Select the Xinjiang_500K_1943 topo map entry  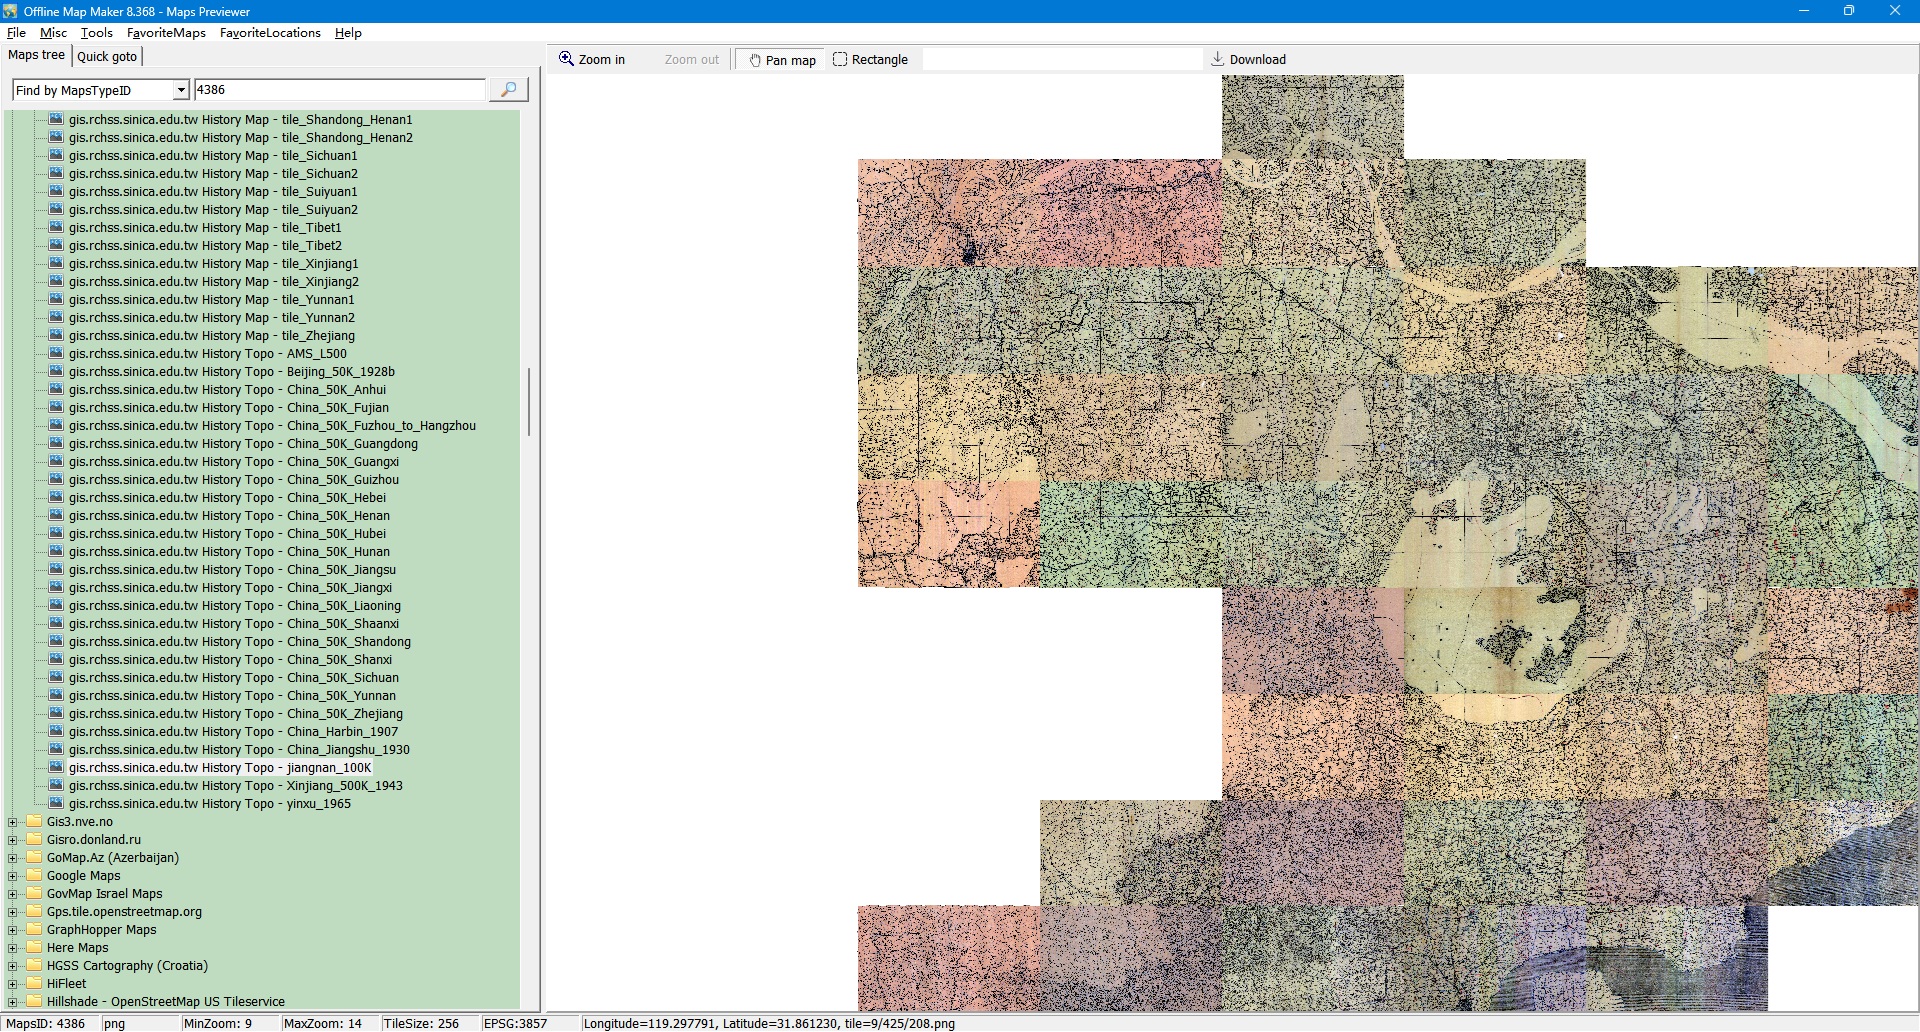235,786
